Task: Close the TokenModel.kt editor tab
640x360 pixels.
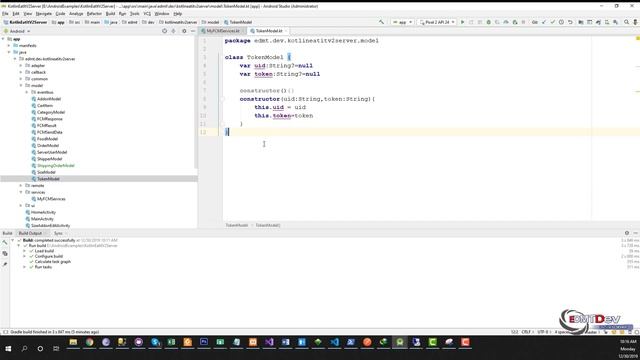Action: (286, 31)
